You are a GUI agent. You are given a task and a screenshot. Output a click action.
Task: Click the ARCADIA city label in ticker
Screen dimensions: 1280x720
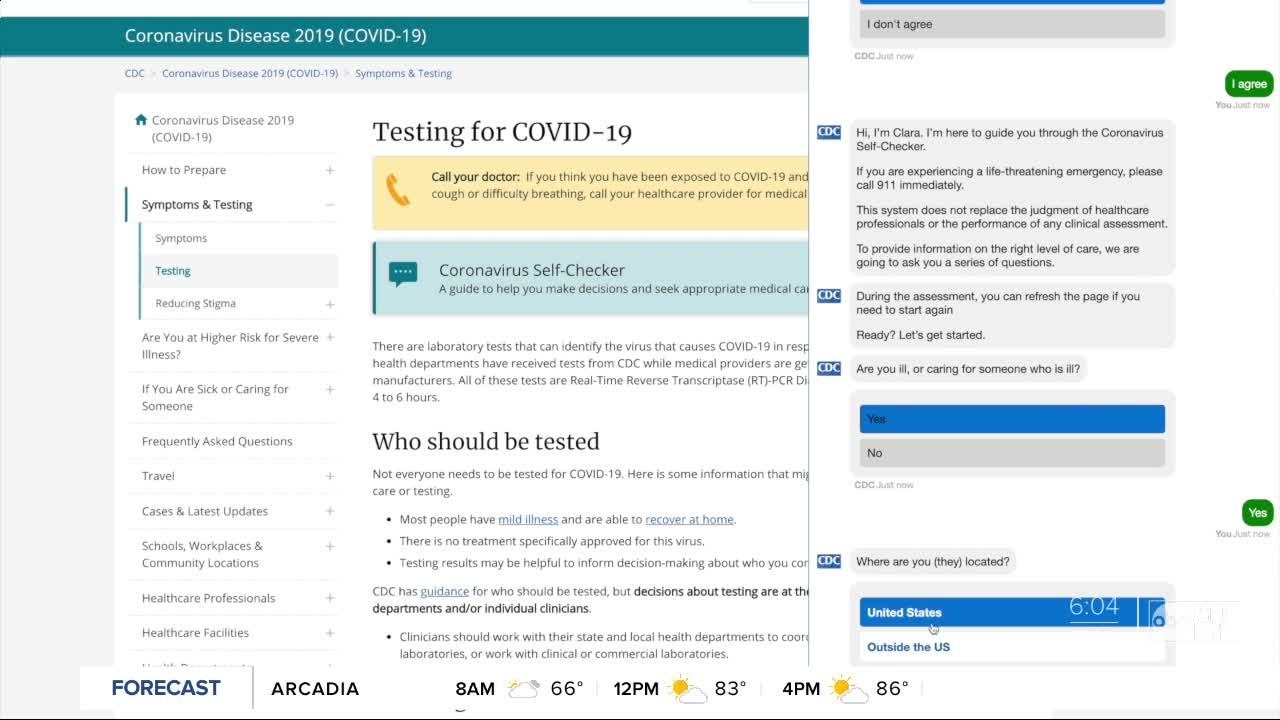(x=315, y=689)
